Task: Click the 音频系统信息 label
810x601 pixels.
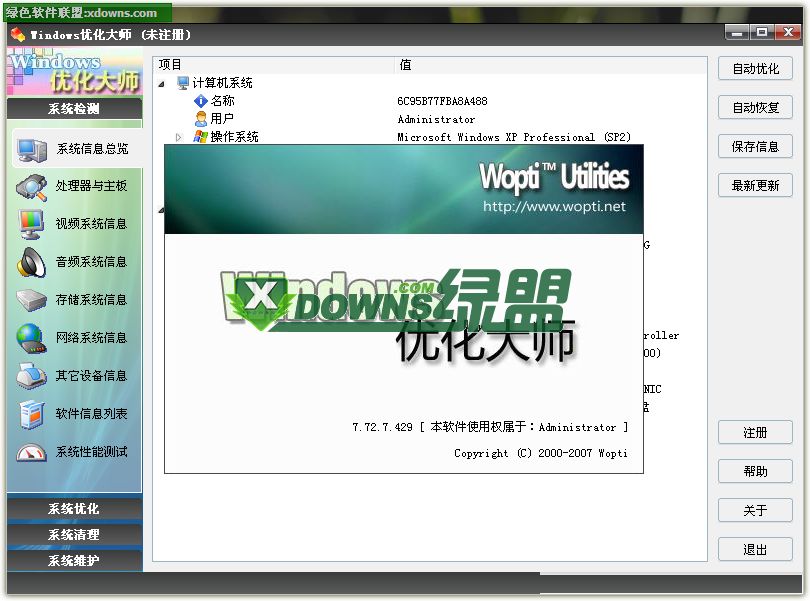Action: [91, 262]
